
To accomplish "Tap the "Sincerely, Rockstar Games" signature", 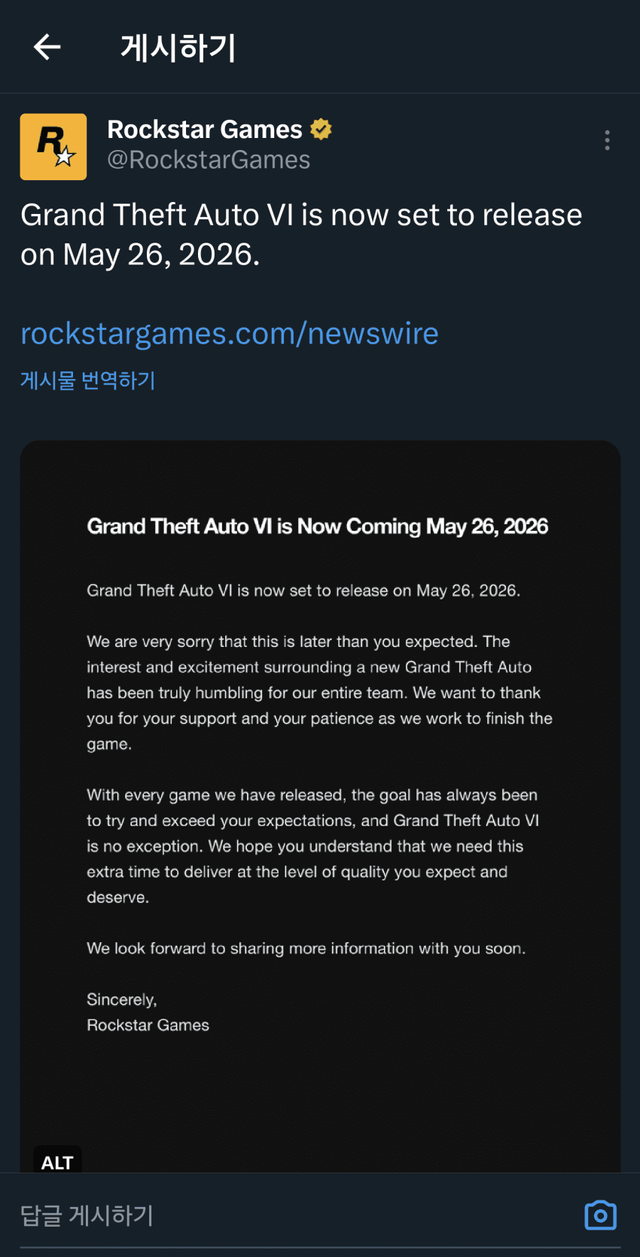I will click(148, 1011).
